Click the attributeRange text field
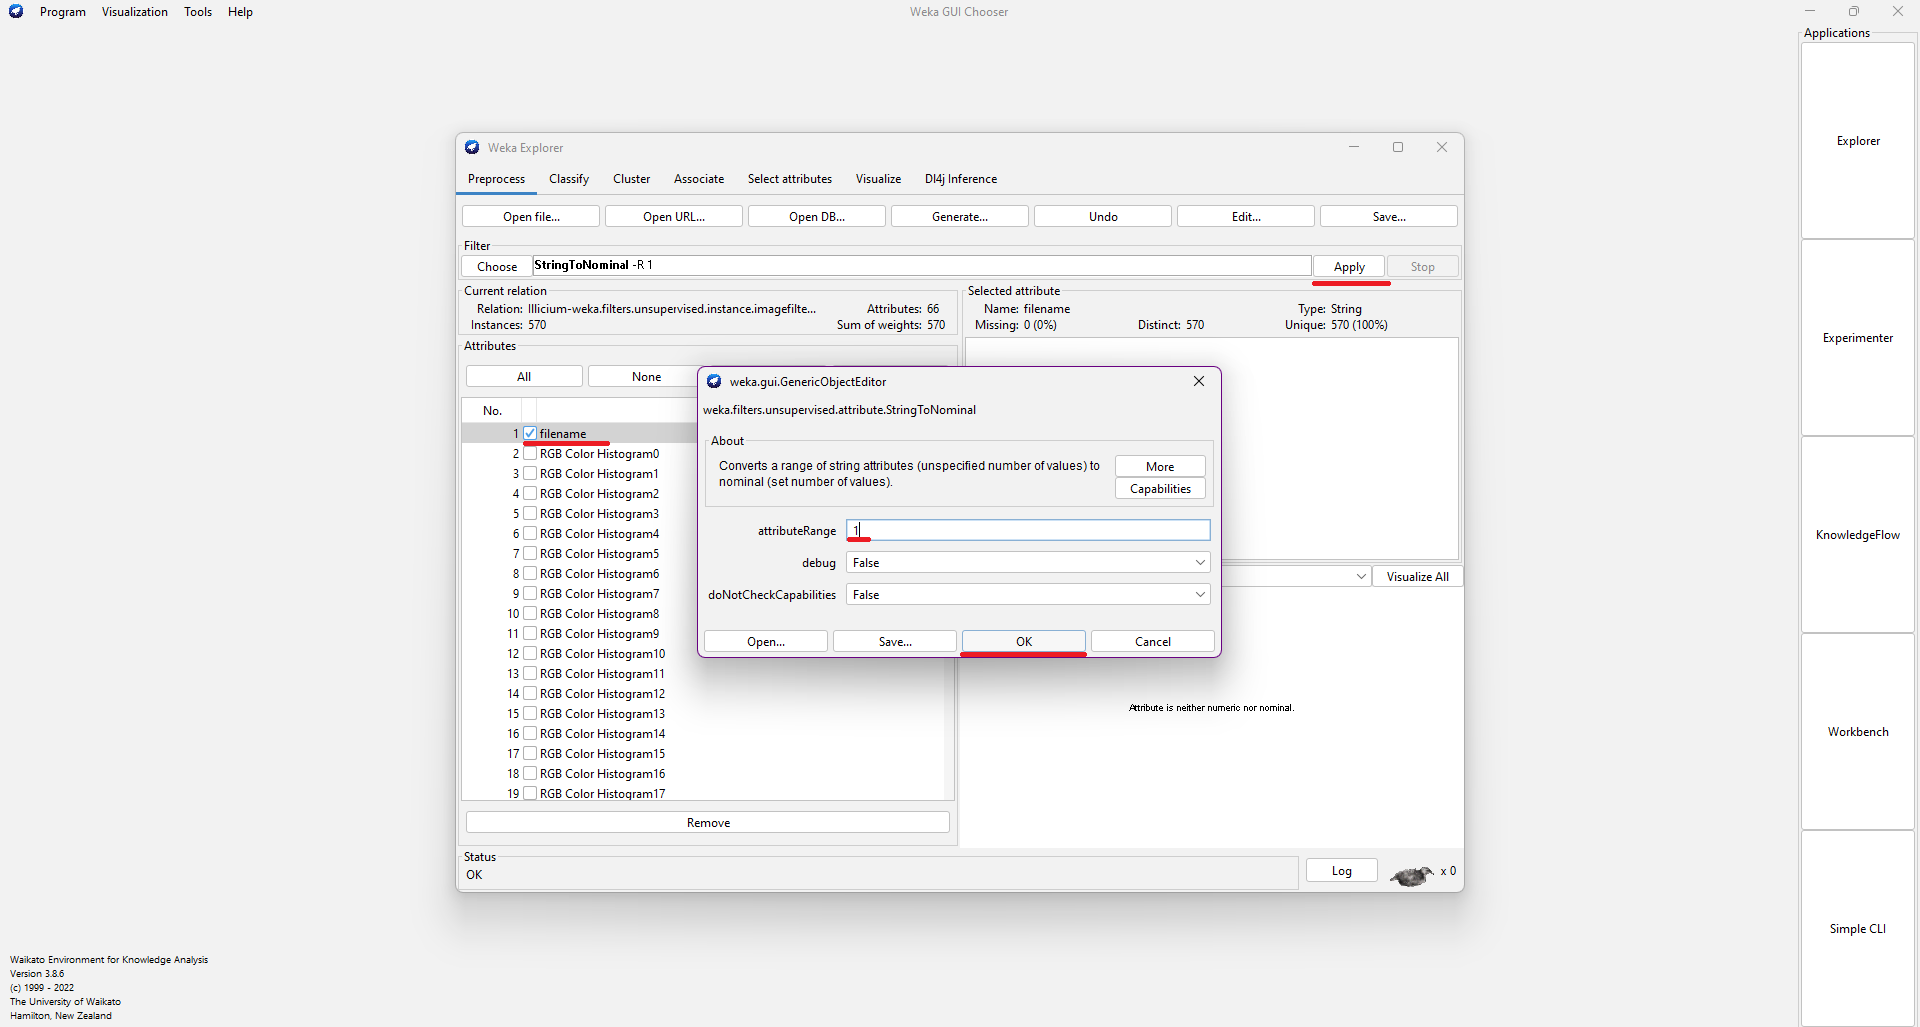Viewport: 1920px width, 1027px height. click(1028, 531)
